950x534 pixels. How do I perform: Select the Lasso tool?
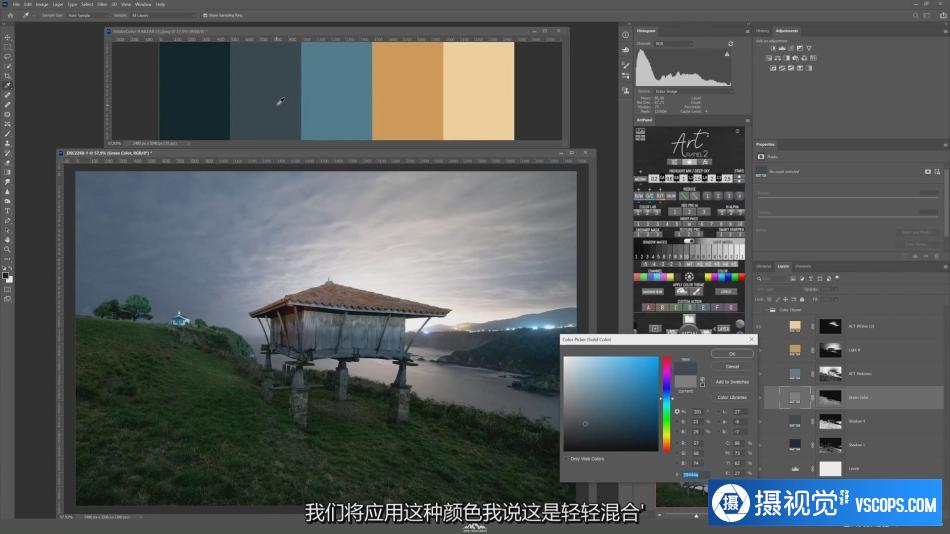click(7, 56)
